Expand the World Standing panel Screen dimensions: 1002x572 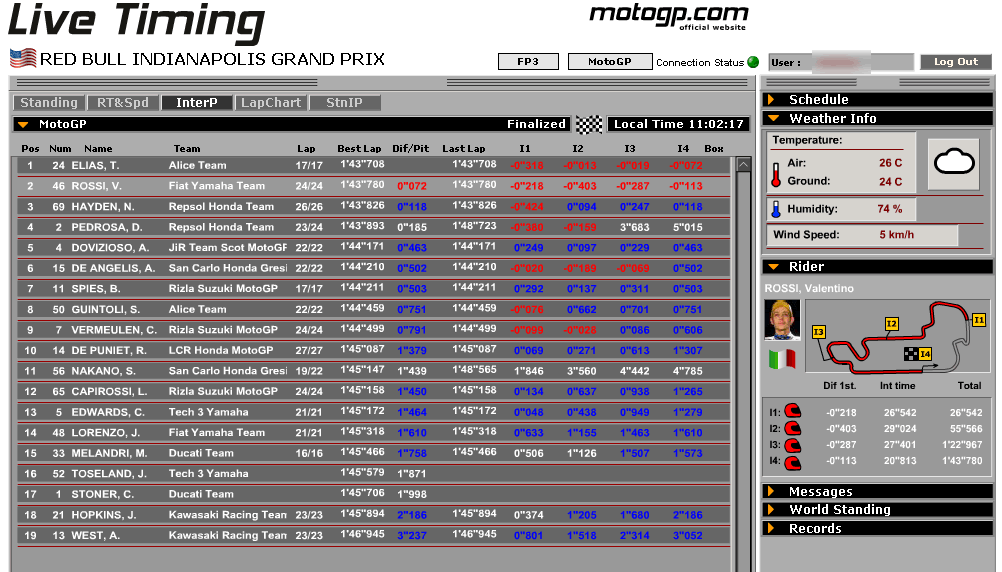click(877, 509)
